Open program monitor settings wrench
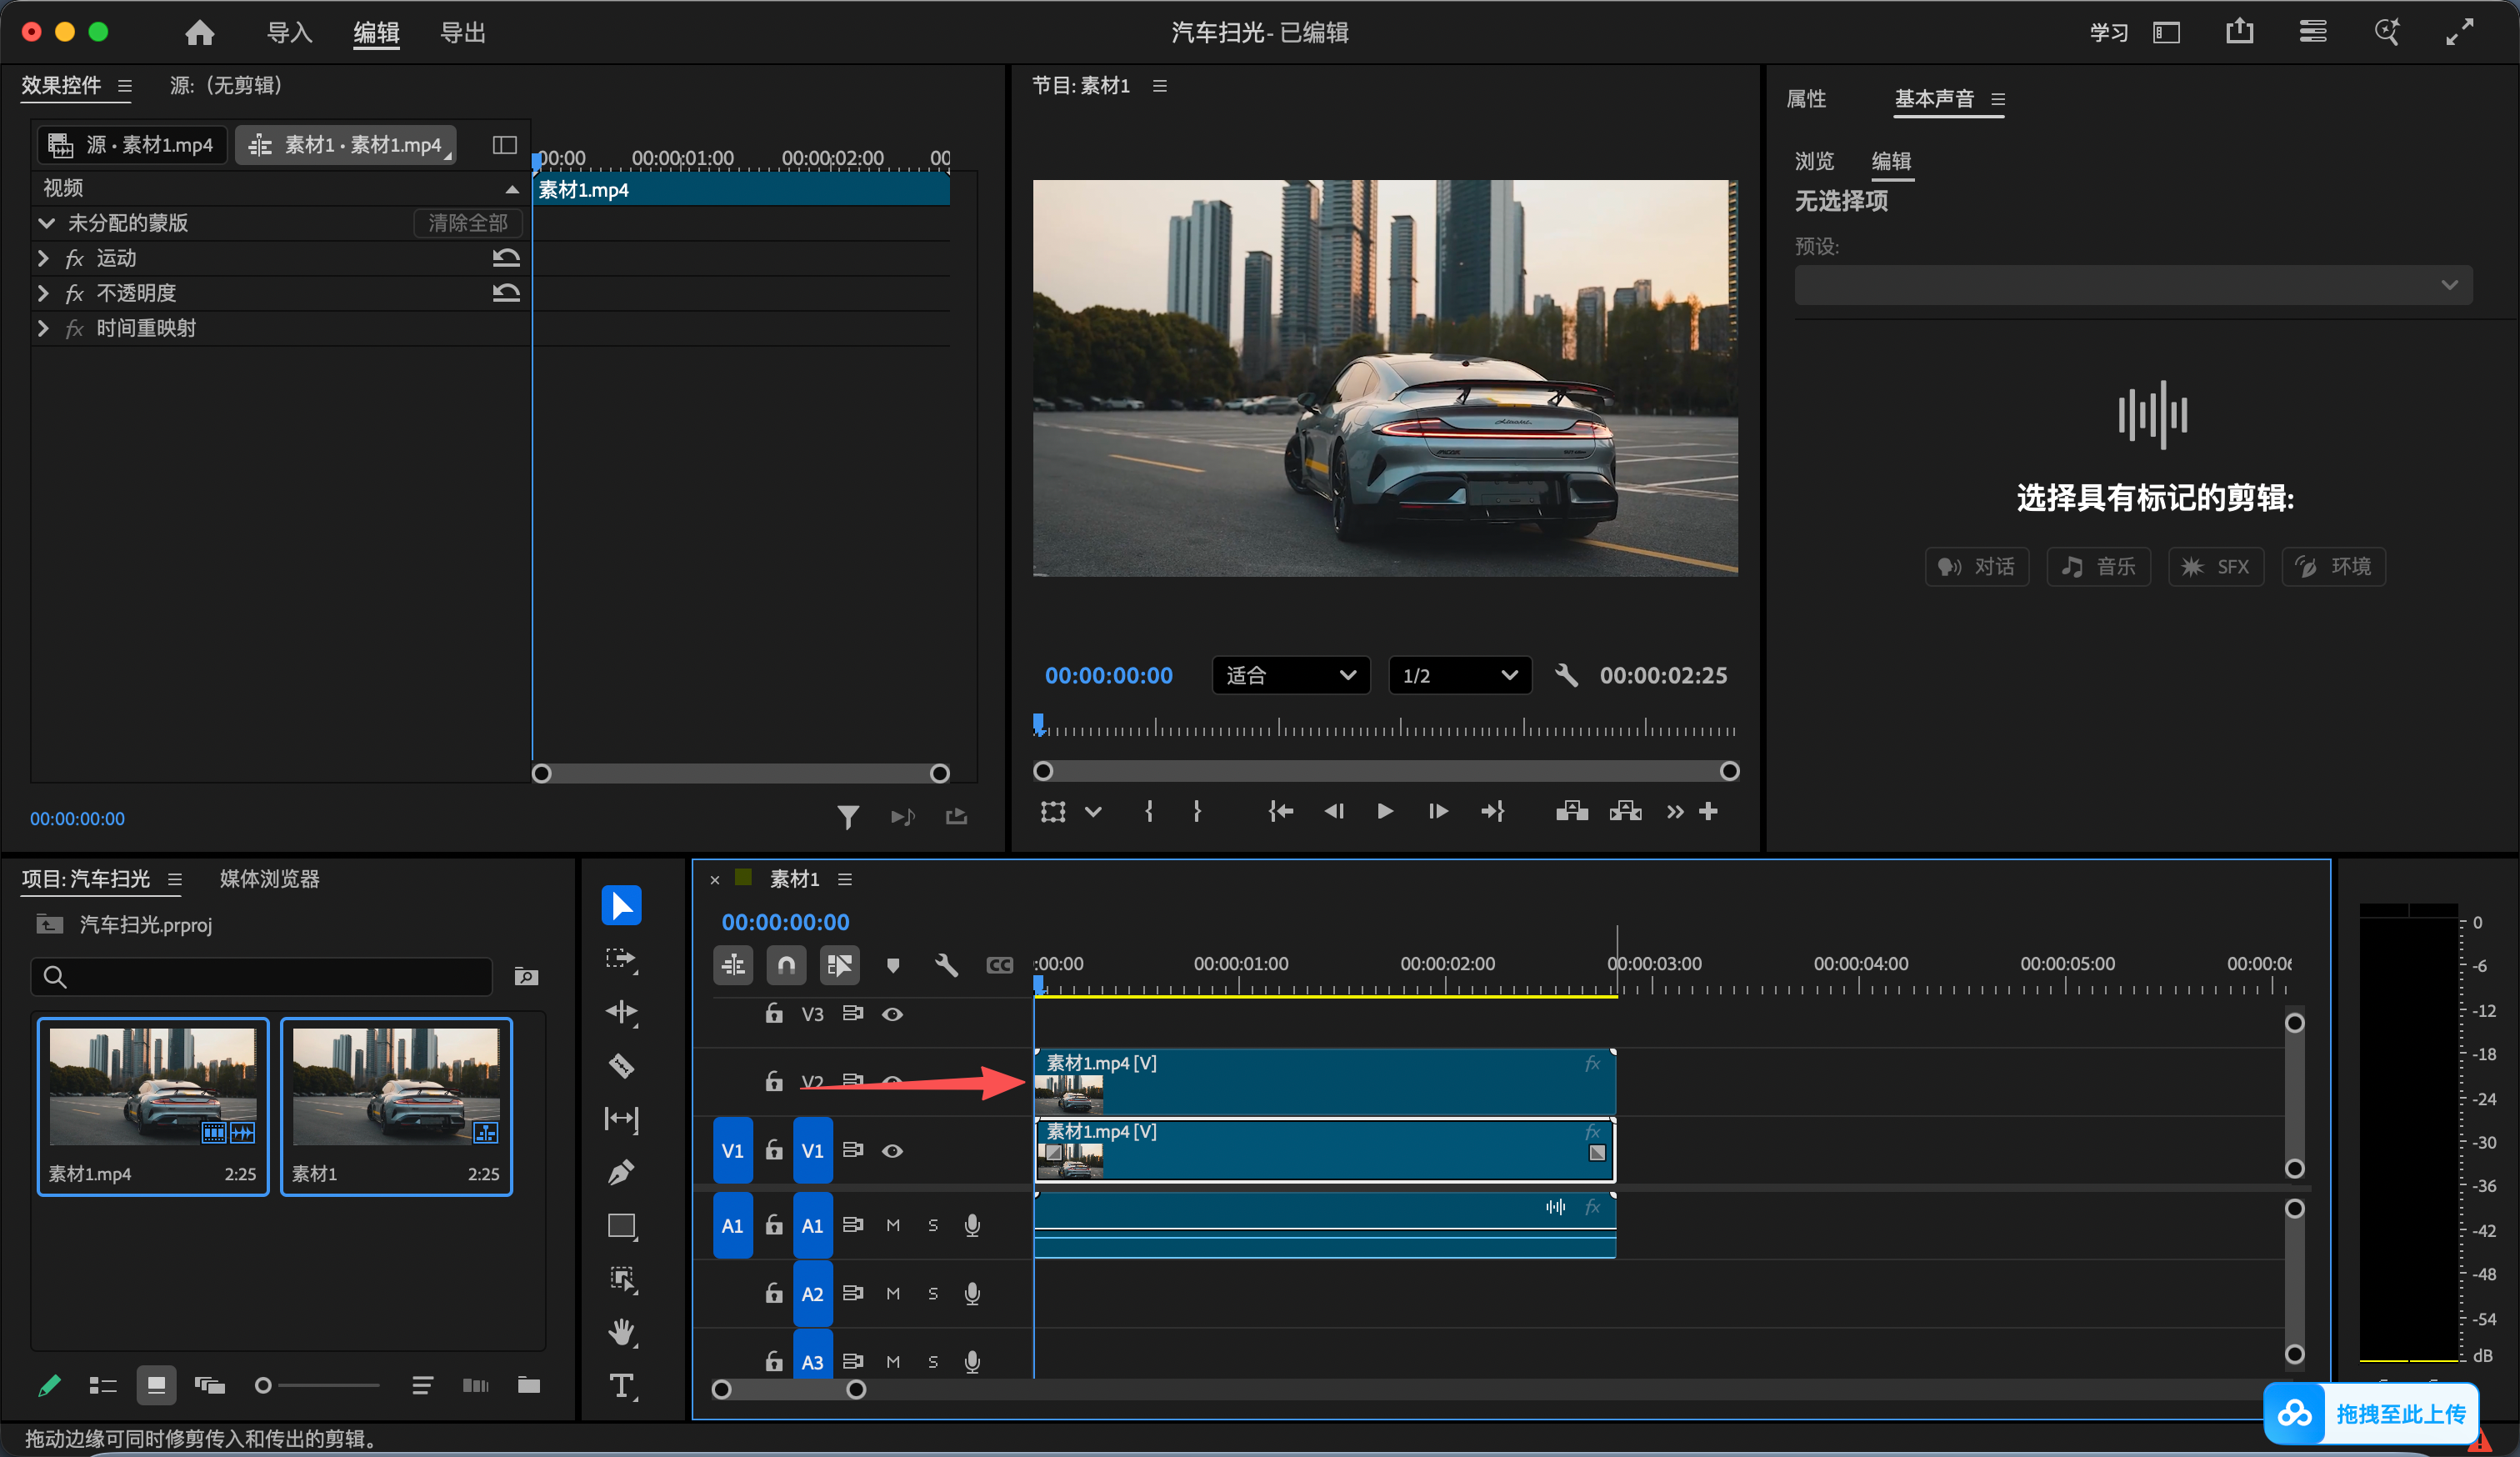This screenshot has width=2520, height=1457. 1566,676
